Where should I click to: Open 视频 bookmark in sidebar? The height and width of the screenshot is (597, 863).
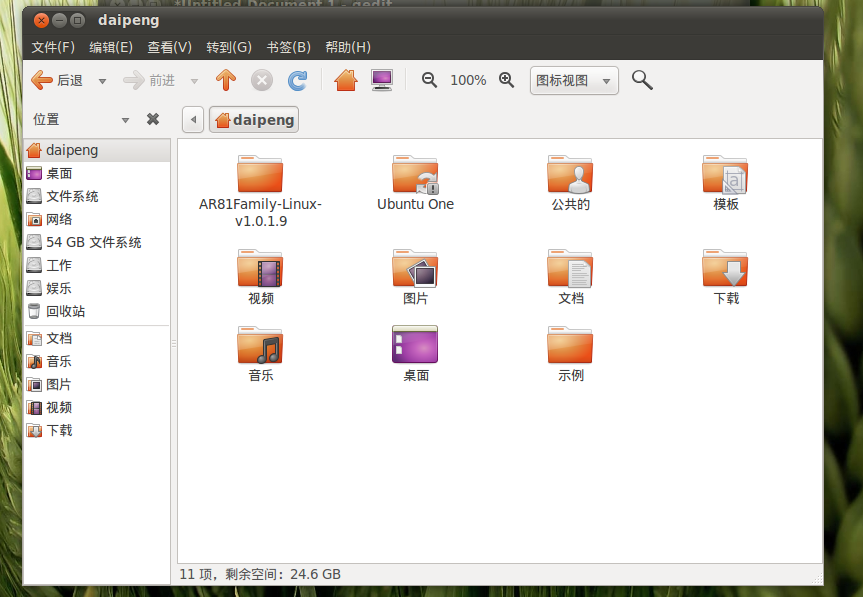click(x=97, y=408)
